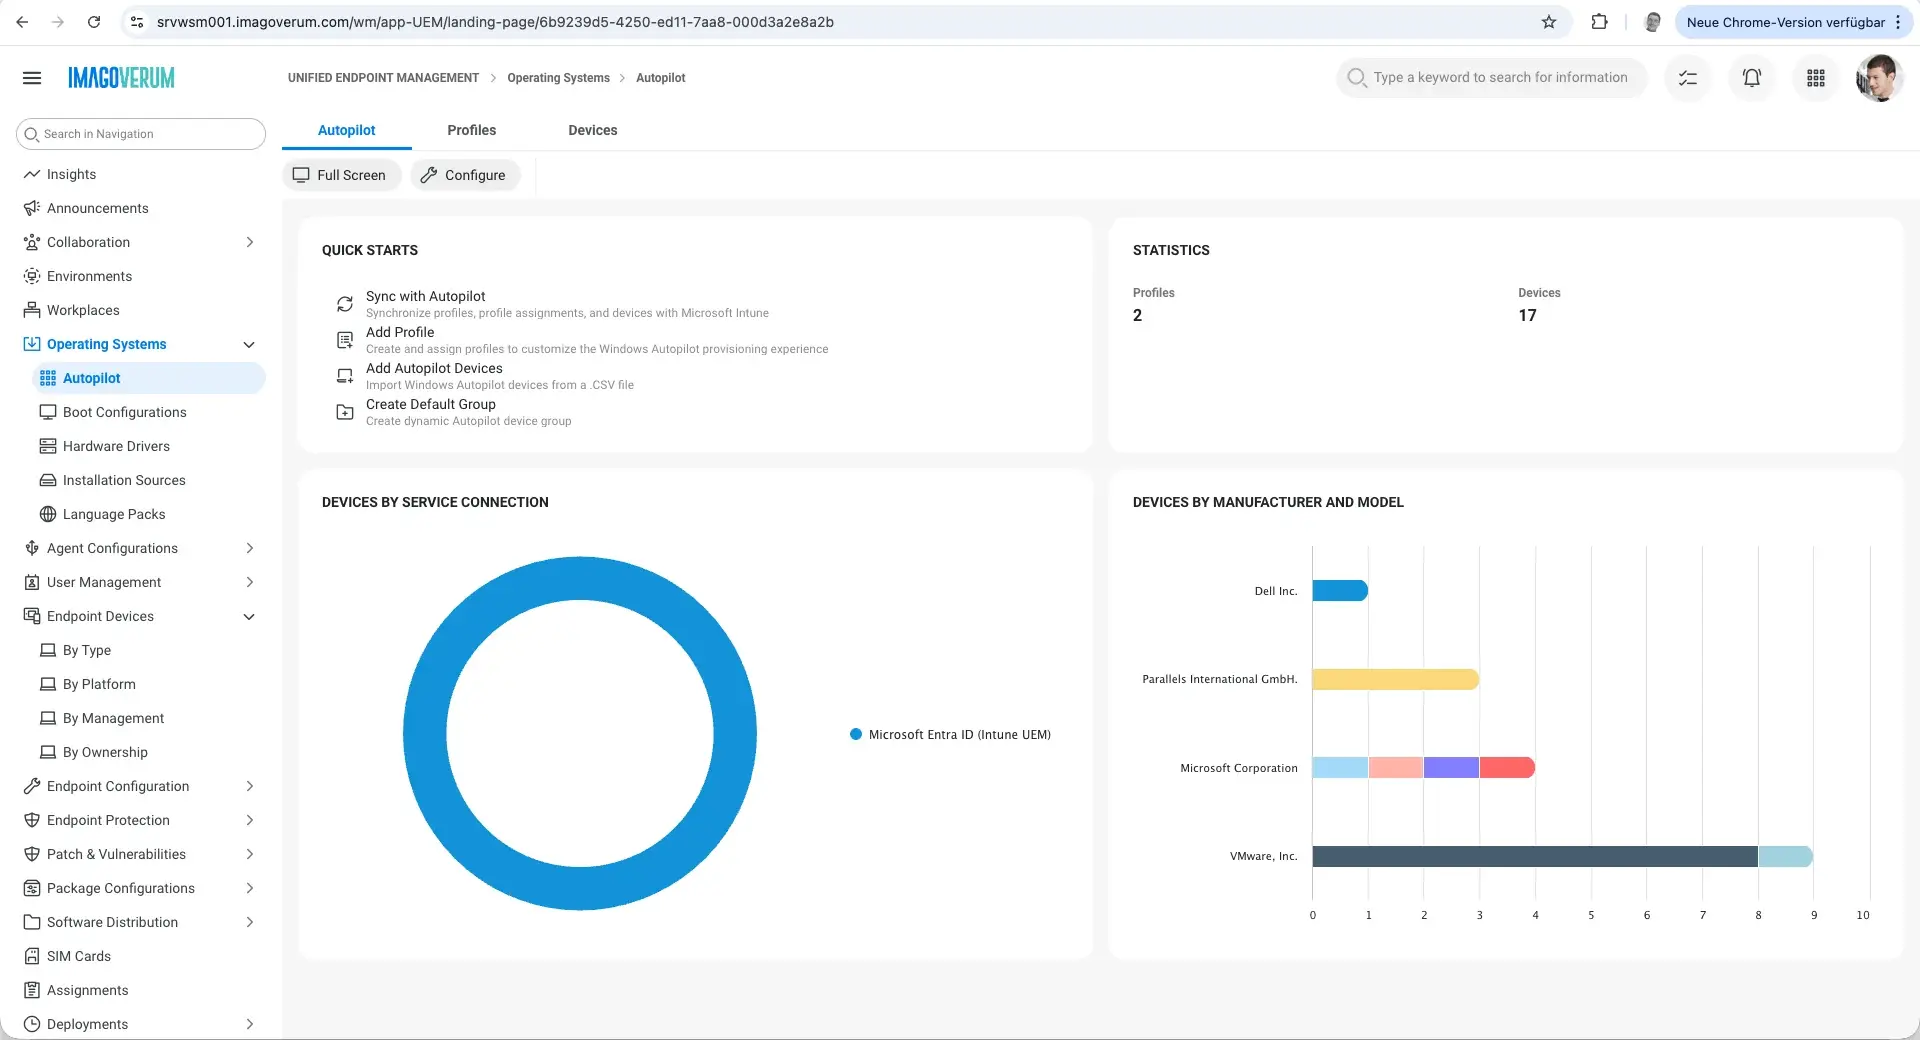Click the Add Autopilot Devices icon

[x=345, y=376]
